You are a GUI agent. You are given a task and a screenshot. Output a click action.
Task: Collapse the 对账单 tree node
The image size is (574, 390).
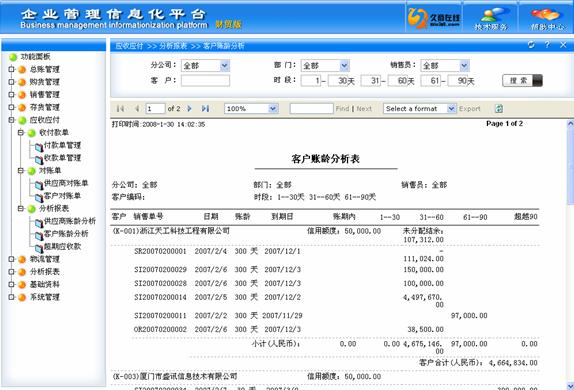pos(21,171)
